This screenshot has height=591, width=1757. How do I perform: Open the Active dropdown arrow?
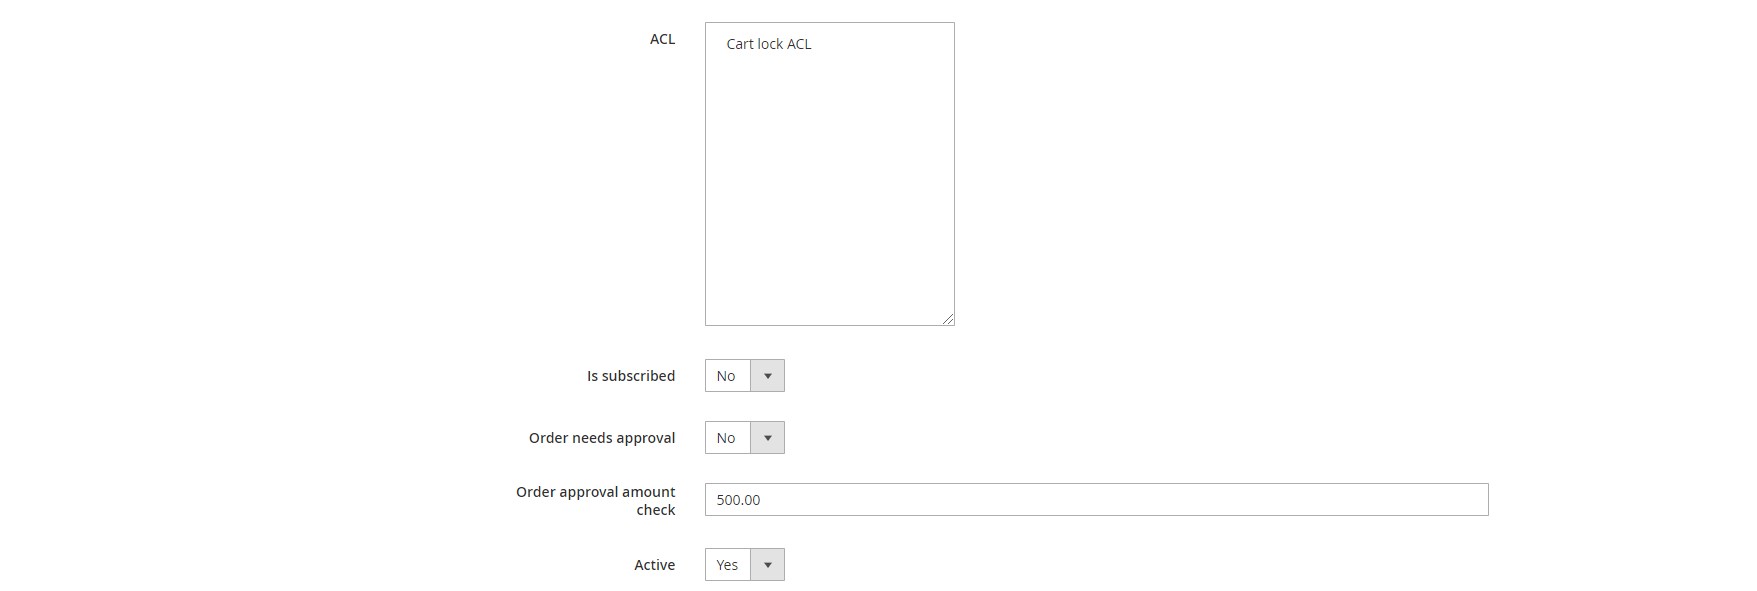pyautogui.click(x=767, y=565)
